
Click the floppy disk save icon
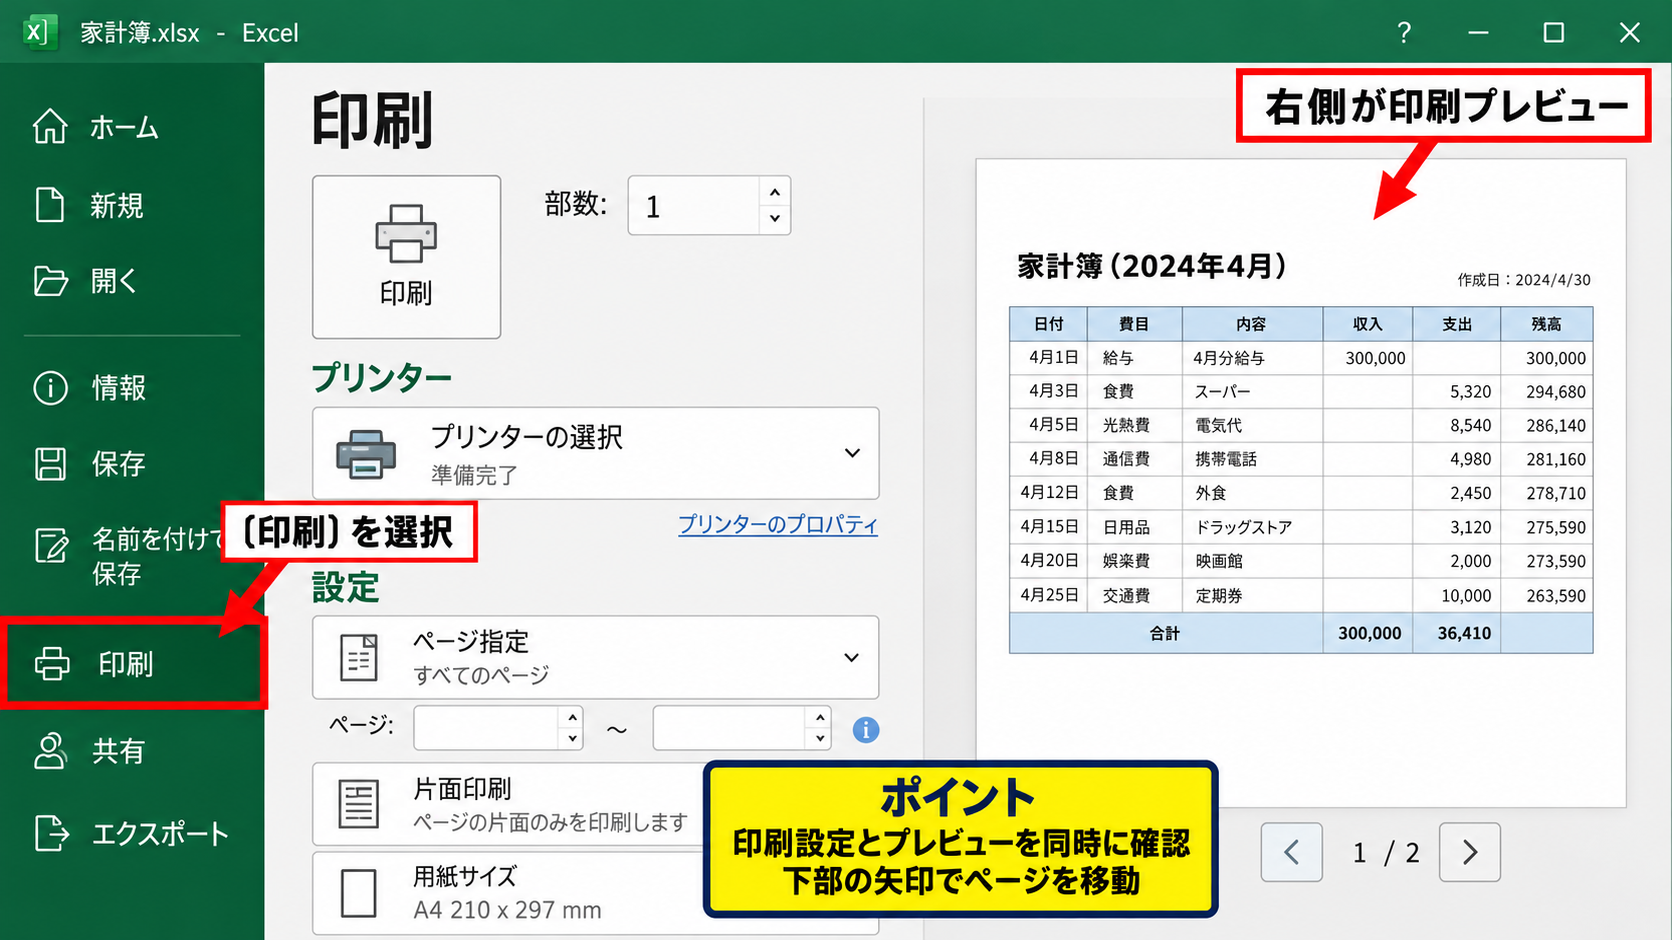click(50, 464)
